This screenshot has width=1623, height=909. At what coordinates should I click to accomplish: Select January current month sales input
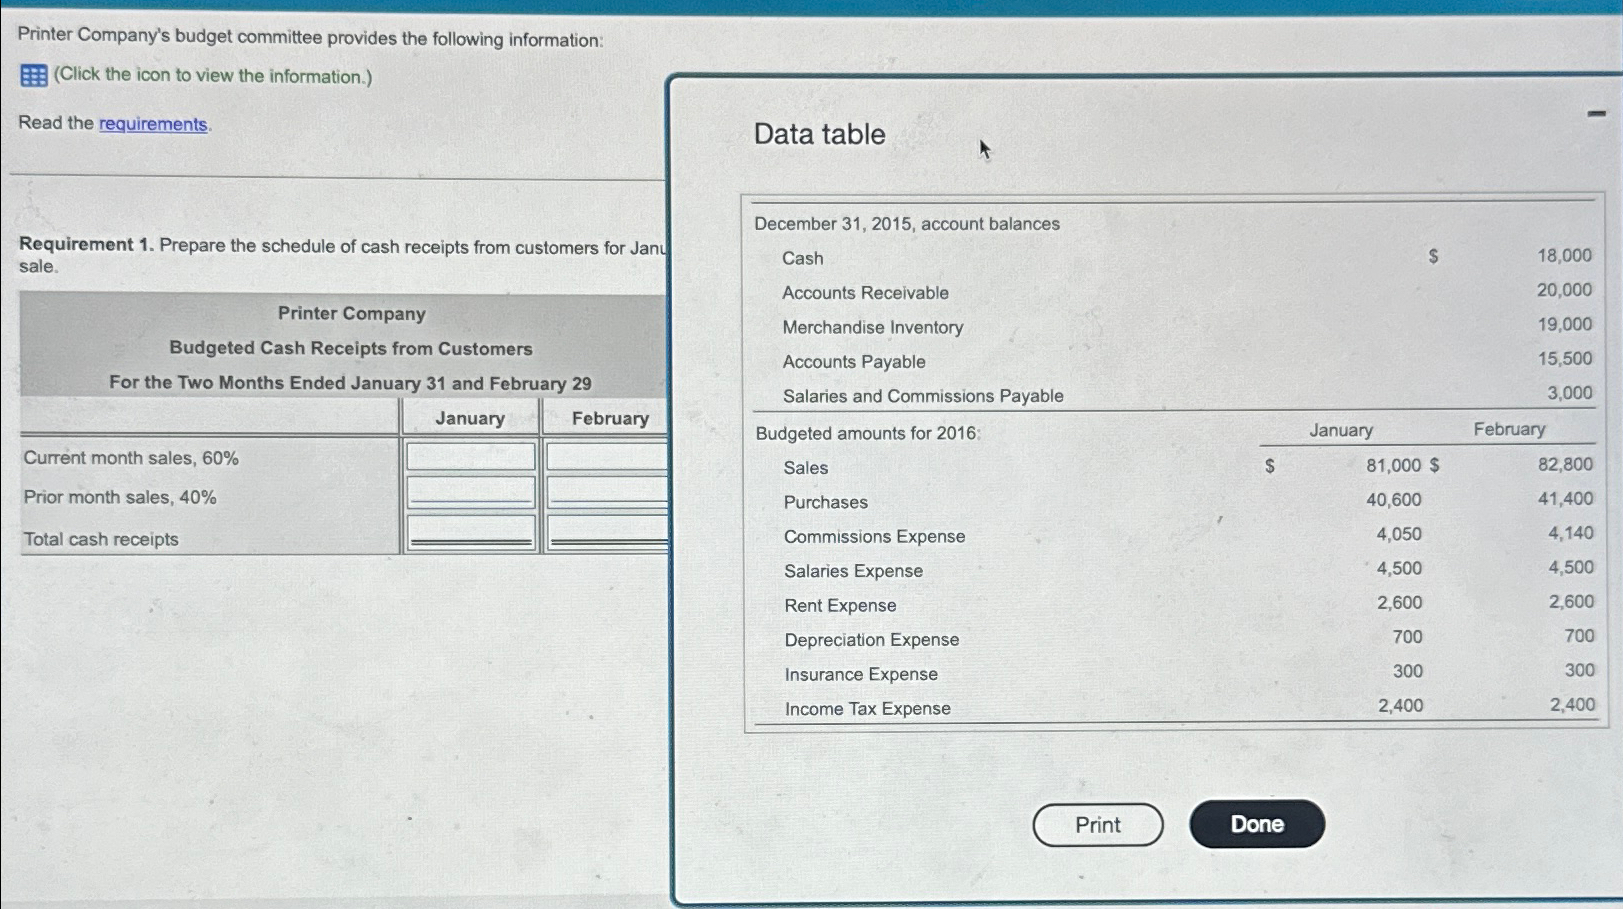point(470,457)
